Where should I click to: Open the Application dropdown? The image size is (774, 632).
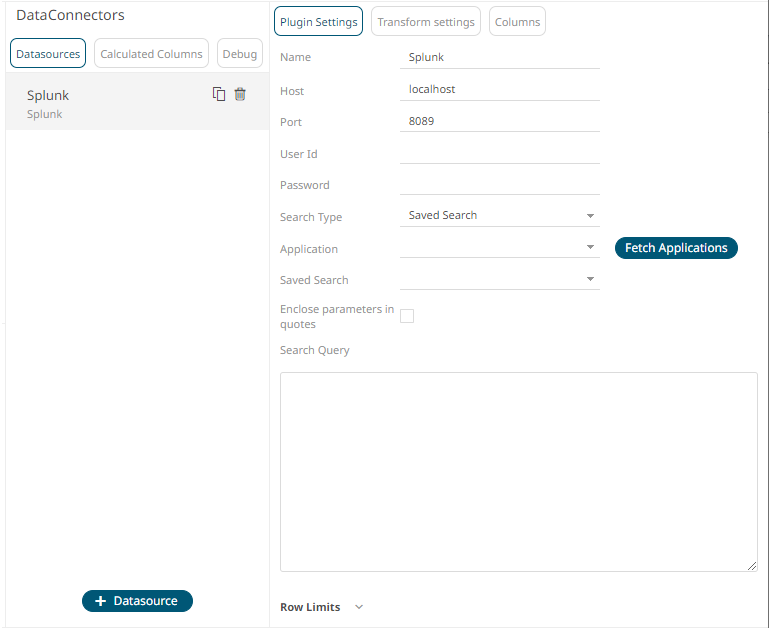coord(500,247)
